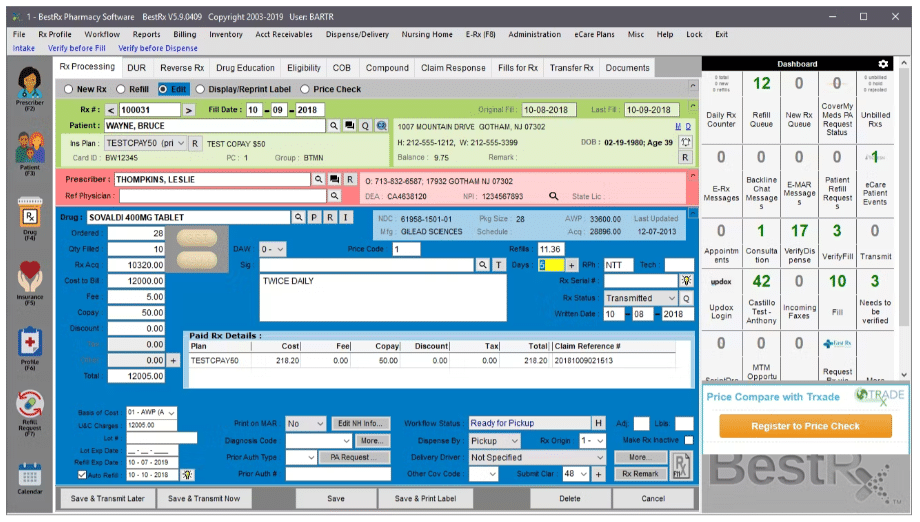This screenshot has width=920, height=522.
Task: Toggle the Make Rx Inactive checkbox
Action: coord(689,440)
